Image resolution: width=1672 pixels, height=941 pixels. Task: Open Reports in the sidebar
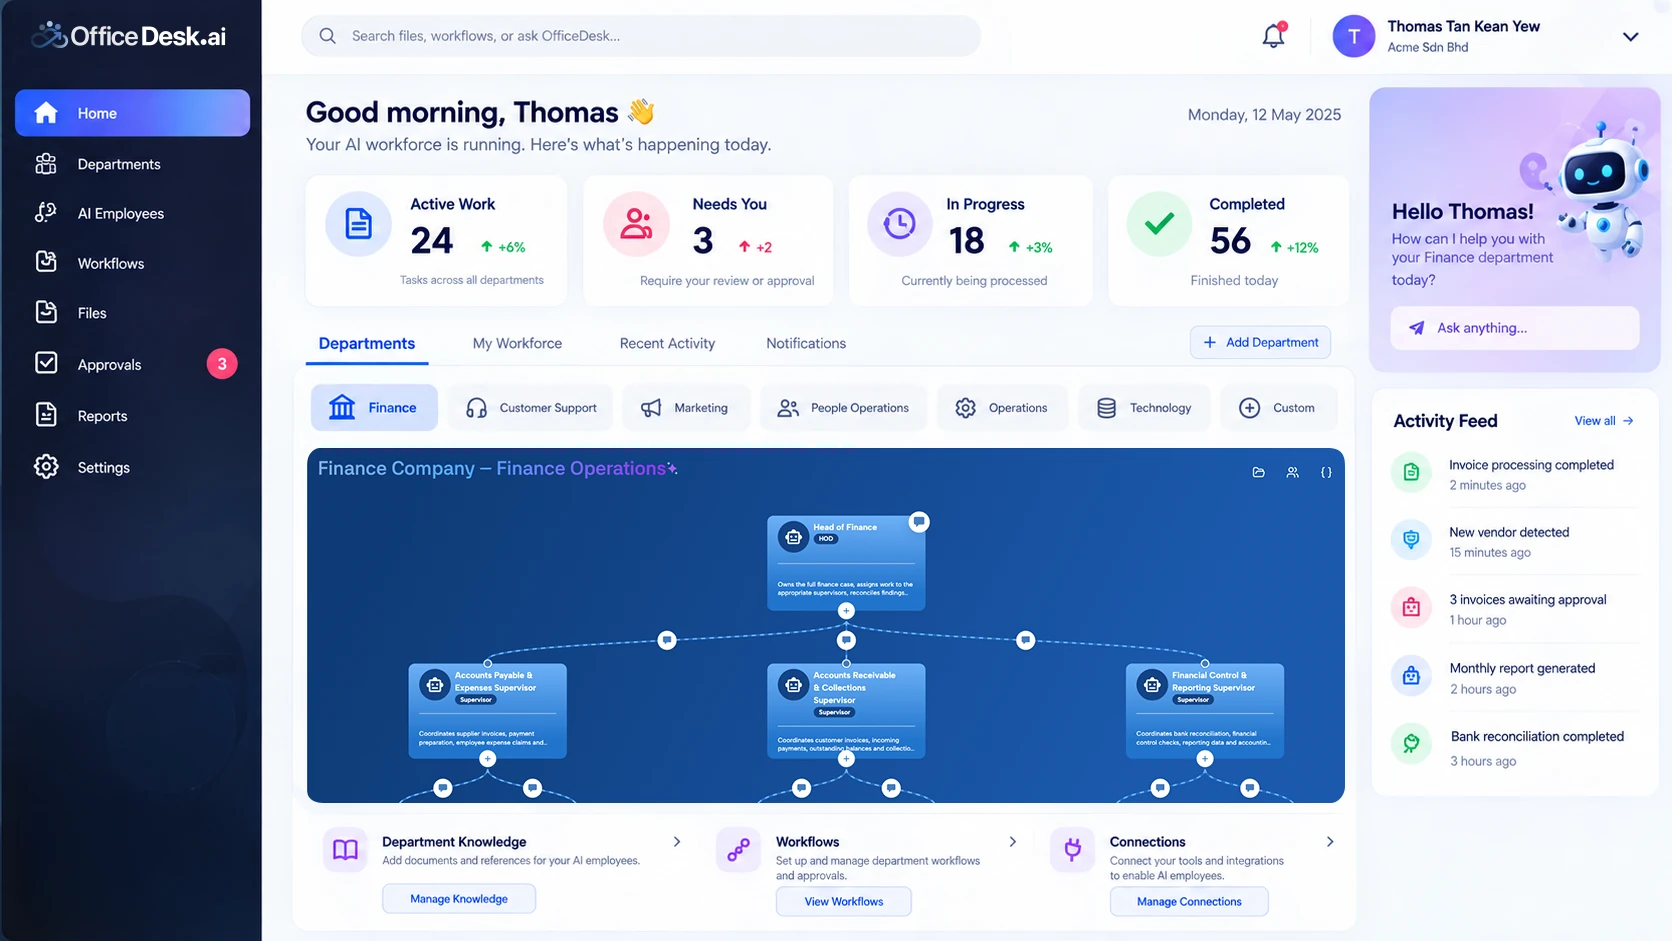pos(132,416)
